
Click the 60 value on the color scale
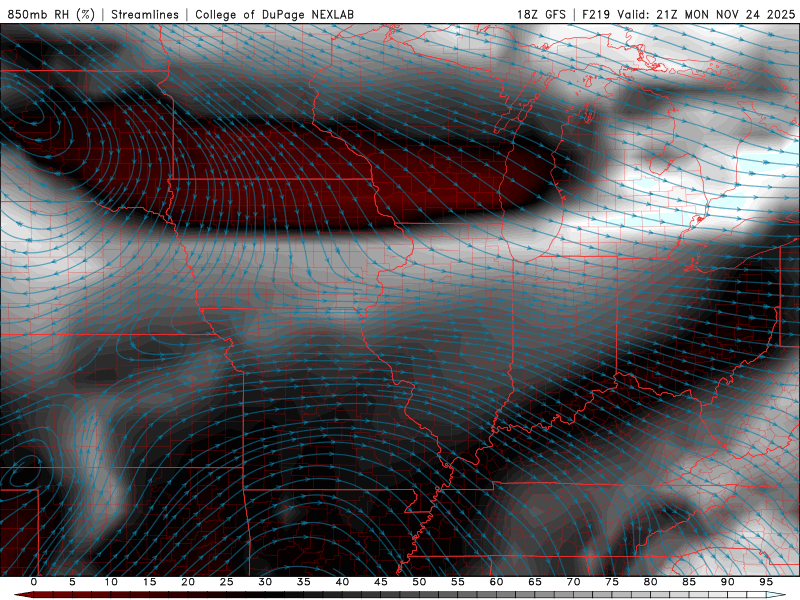tap(496, 582)
